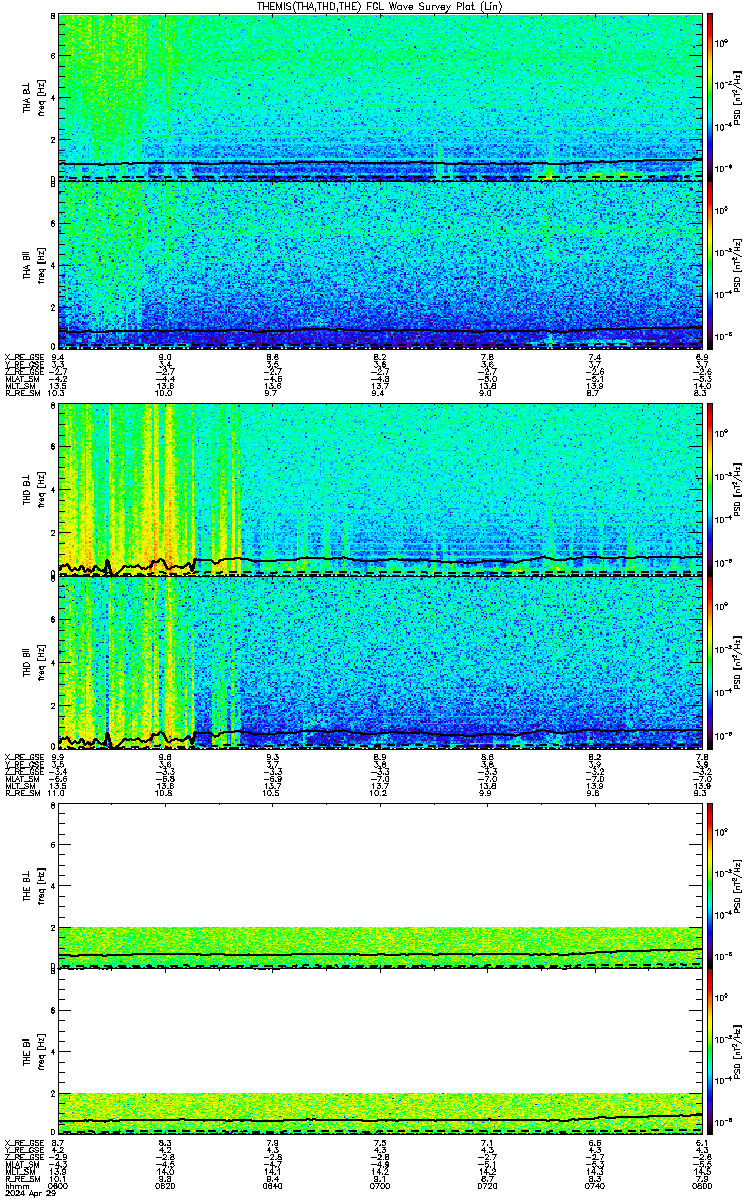Image resolution: width=750 pixels, height=1200 pixels.
Task: Click the 0700 time tick label
Action: (x=380, y=1186)
